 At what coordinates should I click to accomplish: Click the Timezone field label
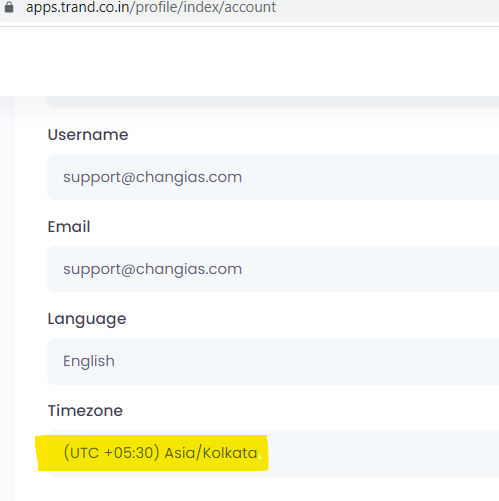point(85,411)
